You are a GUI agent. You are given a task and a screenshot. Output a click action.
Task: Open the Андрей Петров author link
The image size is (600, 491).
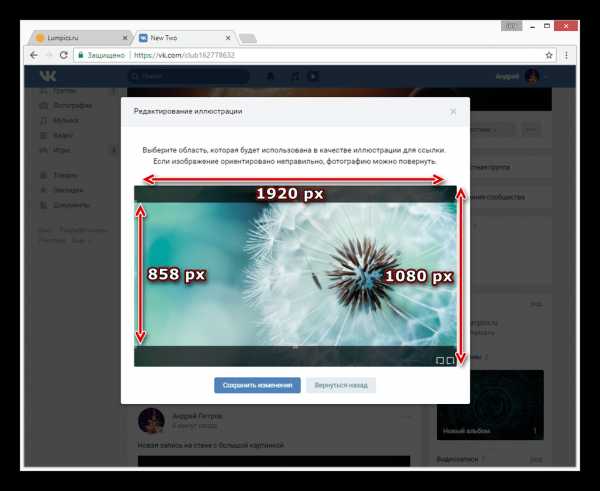click(x=197, y=416)
